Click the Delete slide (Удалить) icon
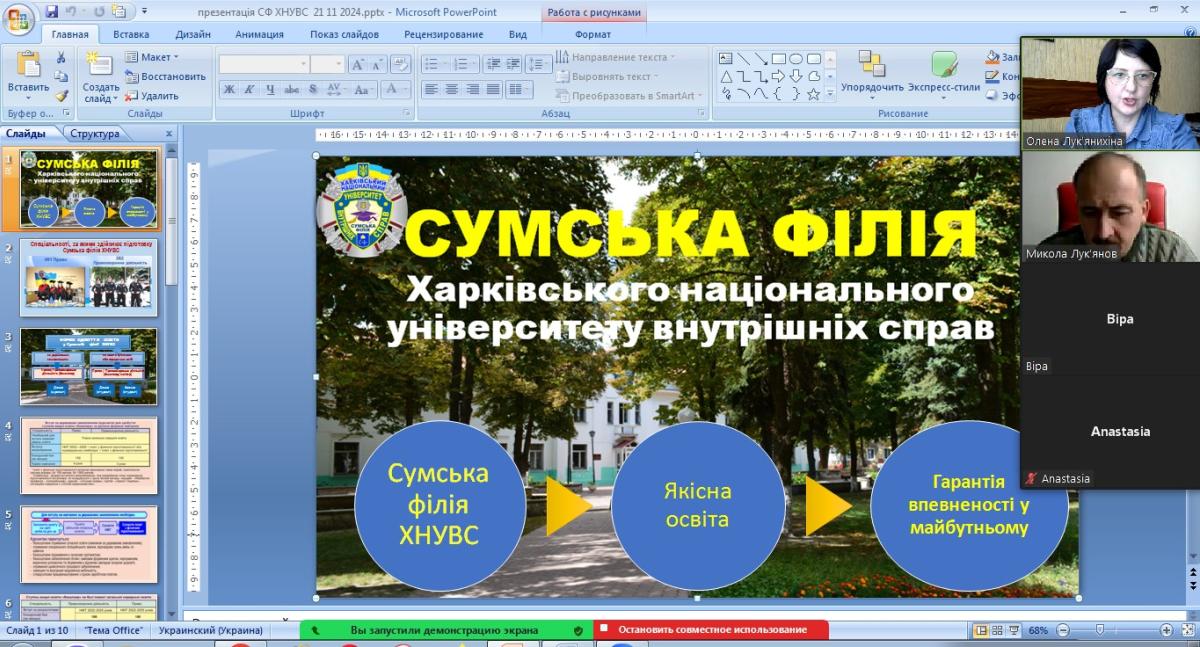Viewport: 1200px width, 647px height. coord(152,96)
